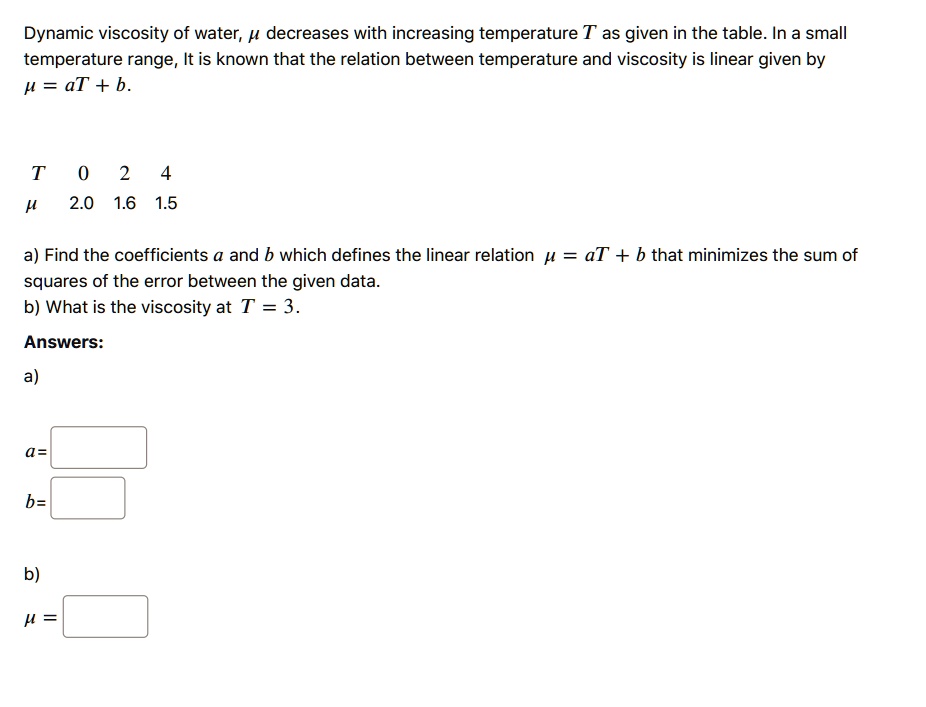Screen dimensions: 926x707
Task: Click the temperature value 4 in the table
Action: pos(165,173)
